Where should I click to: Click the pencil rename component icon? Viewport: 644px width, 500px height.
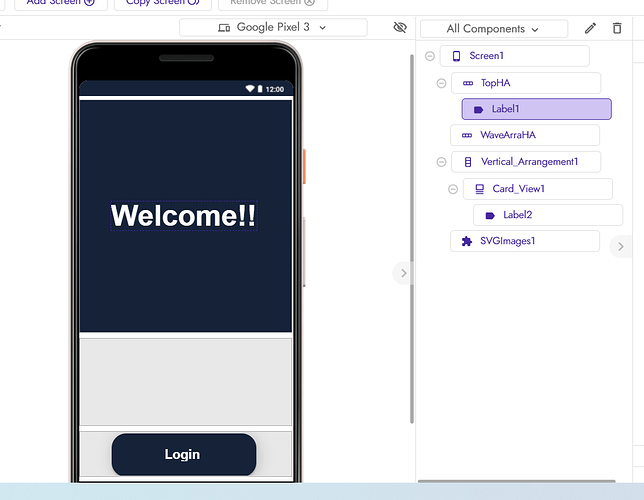(x=590, y=29)
